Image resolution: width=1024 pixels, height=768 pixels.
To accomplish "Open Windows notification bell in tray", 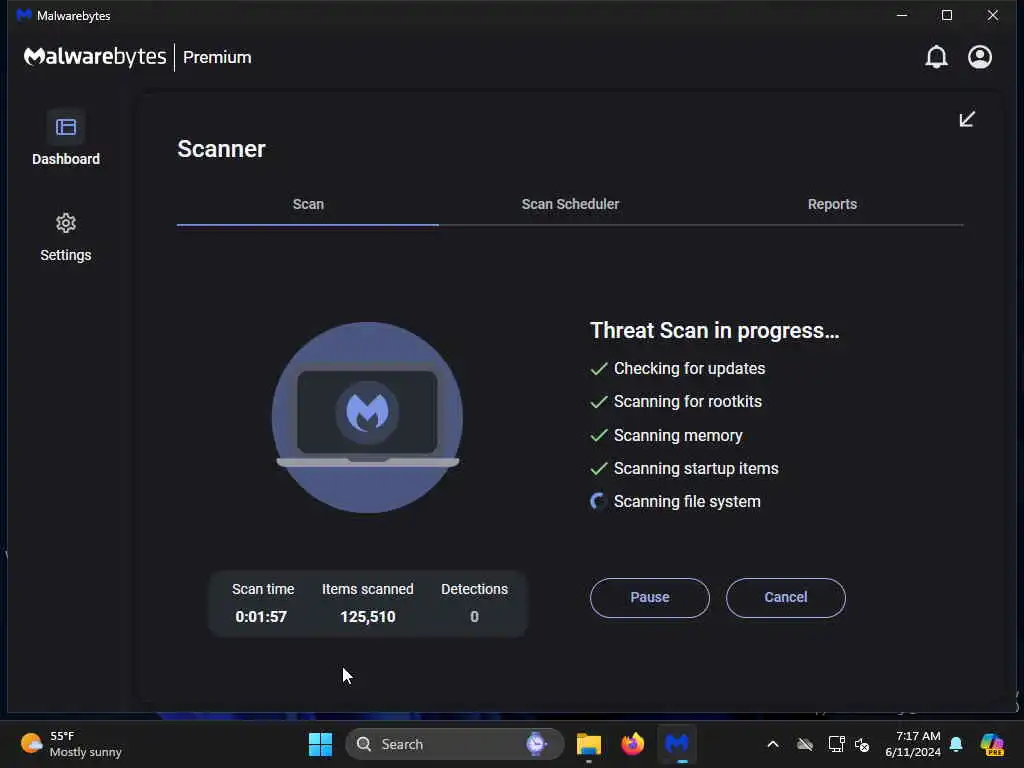I will point(956,744).
